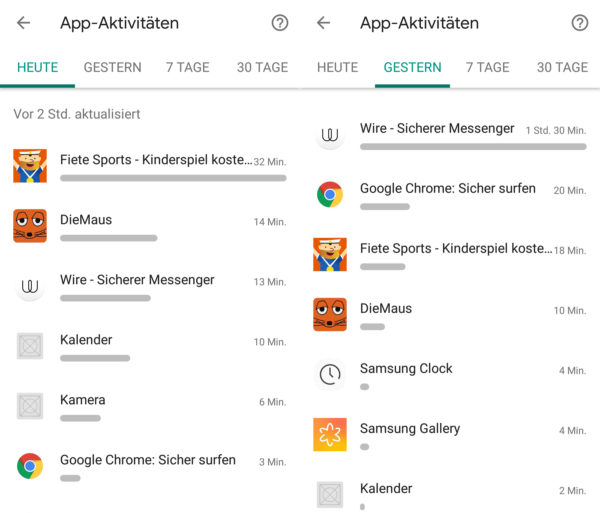Open Kalender entry with 10 Min.
This screenshot has height=513, width=600.
pyautogui.click(x=150, y=346)
